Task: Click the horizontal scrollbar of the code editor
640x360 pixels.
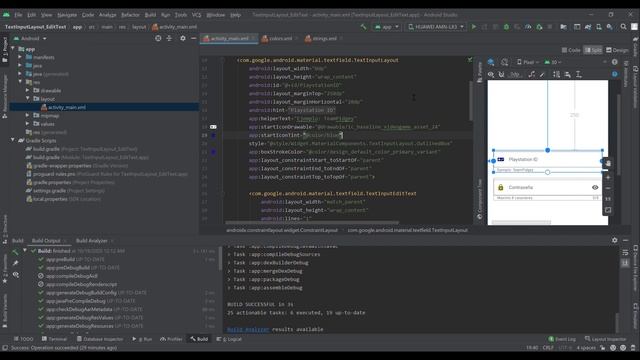Action: (312, 223)
